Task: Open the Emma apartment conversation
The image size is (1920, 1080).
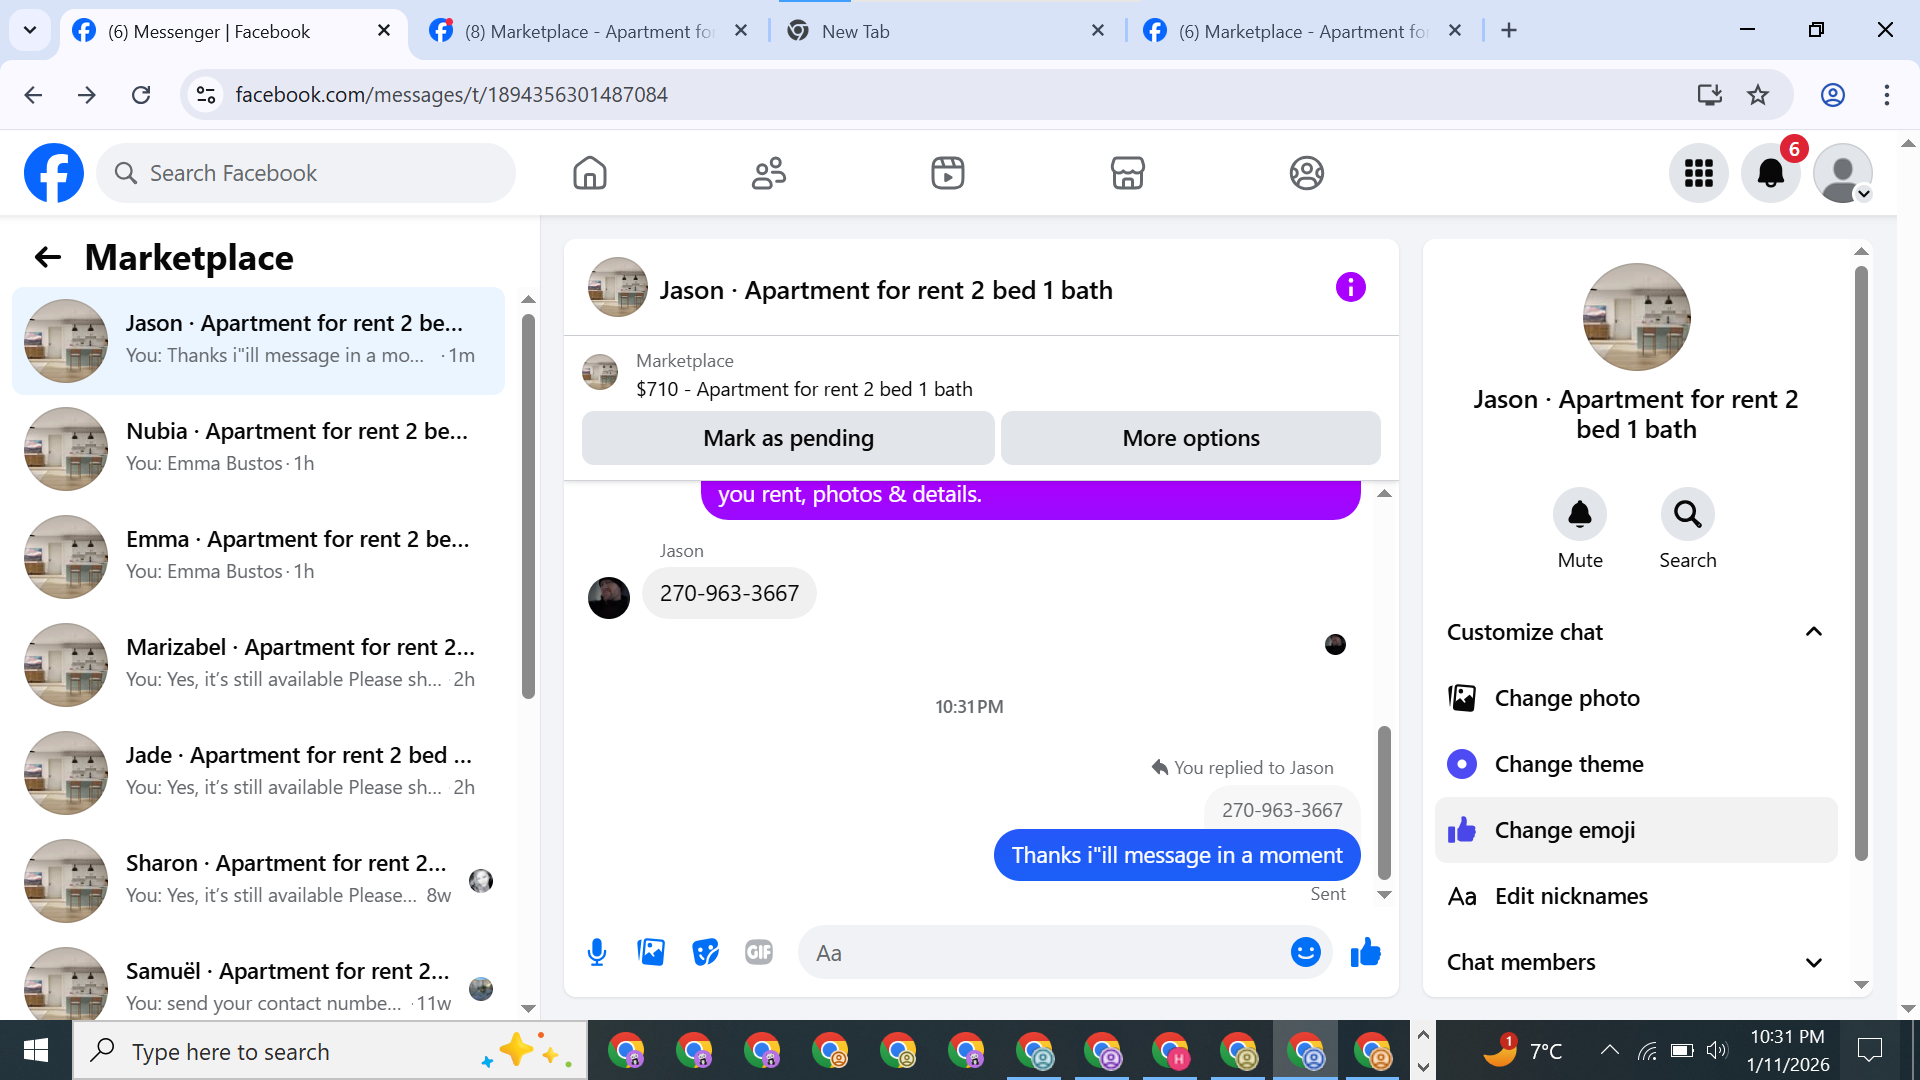Action: tap(258, 557)
